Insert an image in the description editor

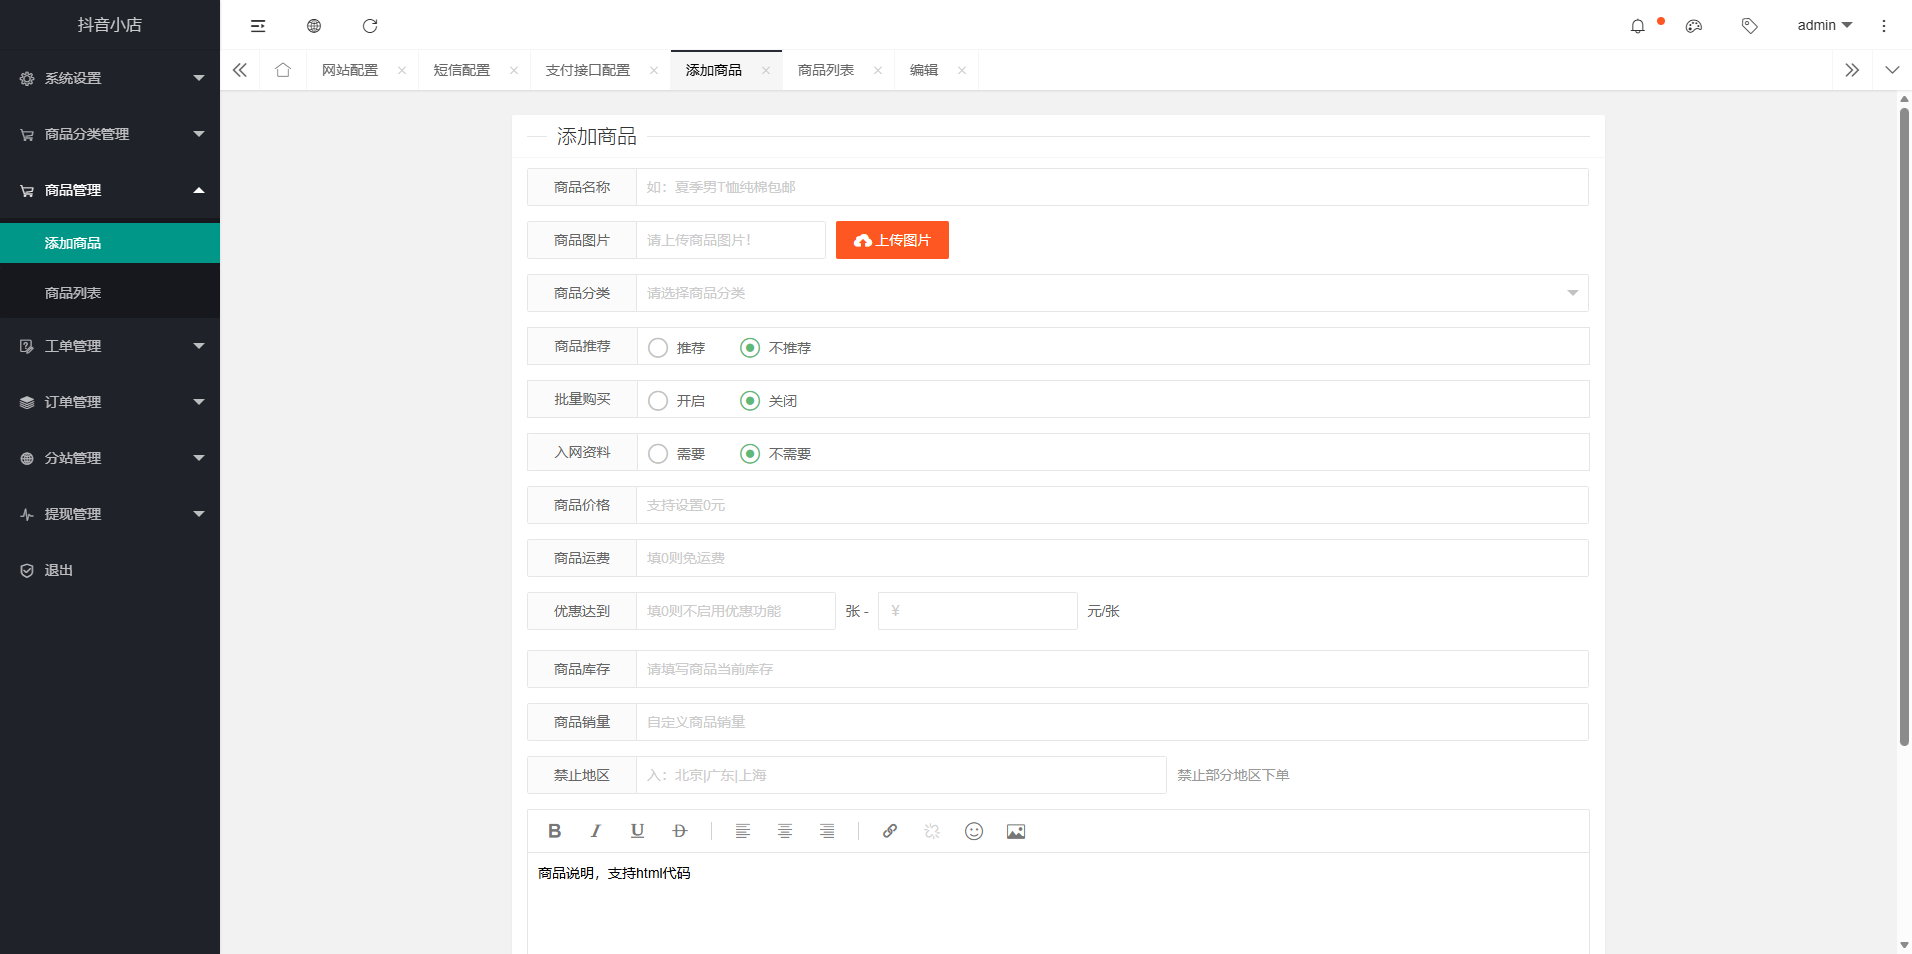coord(1014,830)
